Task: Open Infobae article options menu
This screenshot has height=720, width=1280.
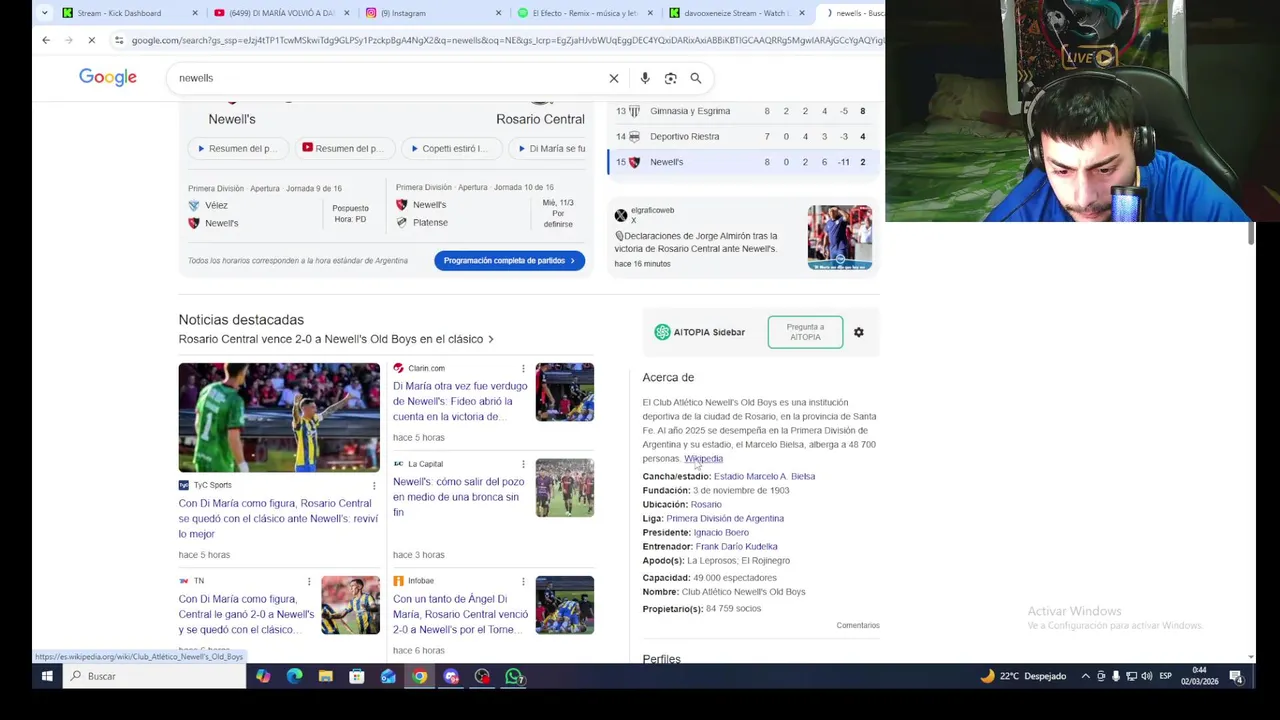Action: tap(523, 581)
